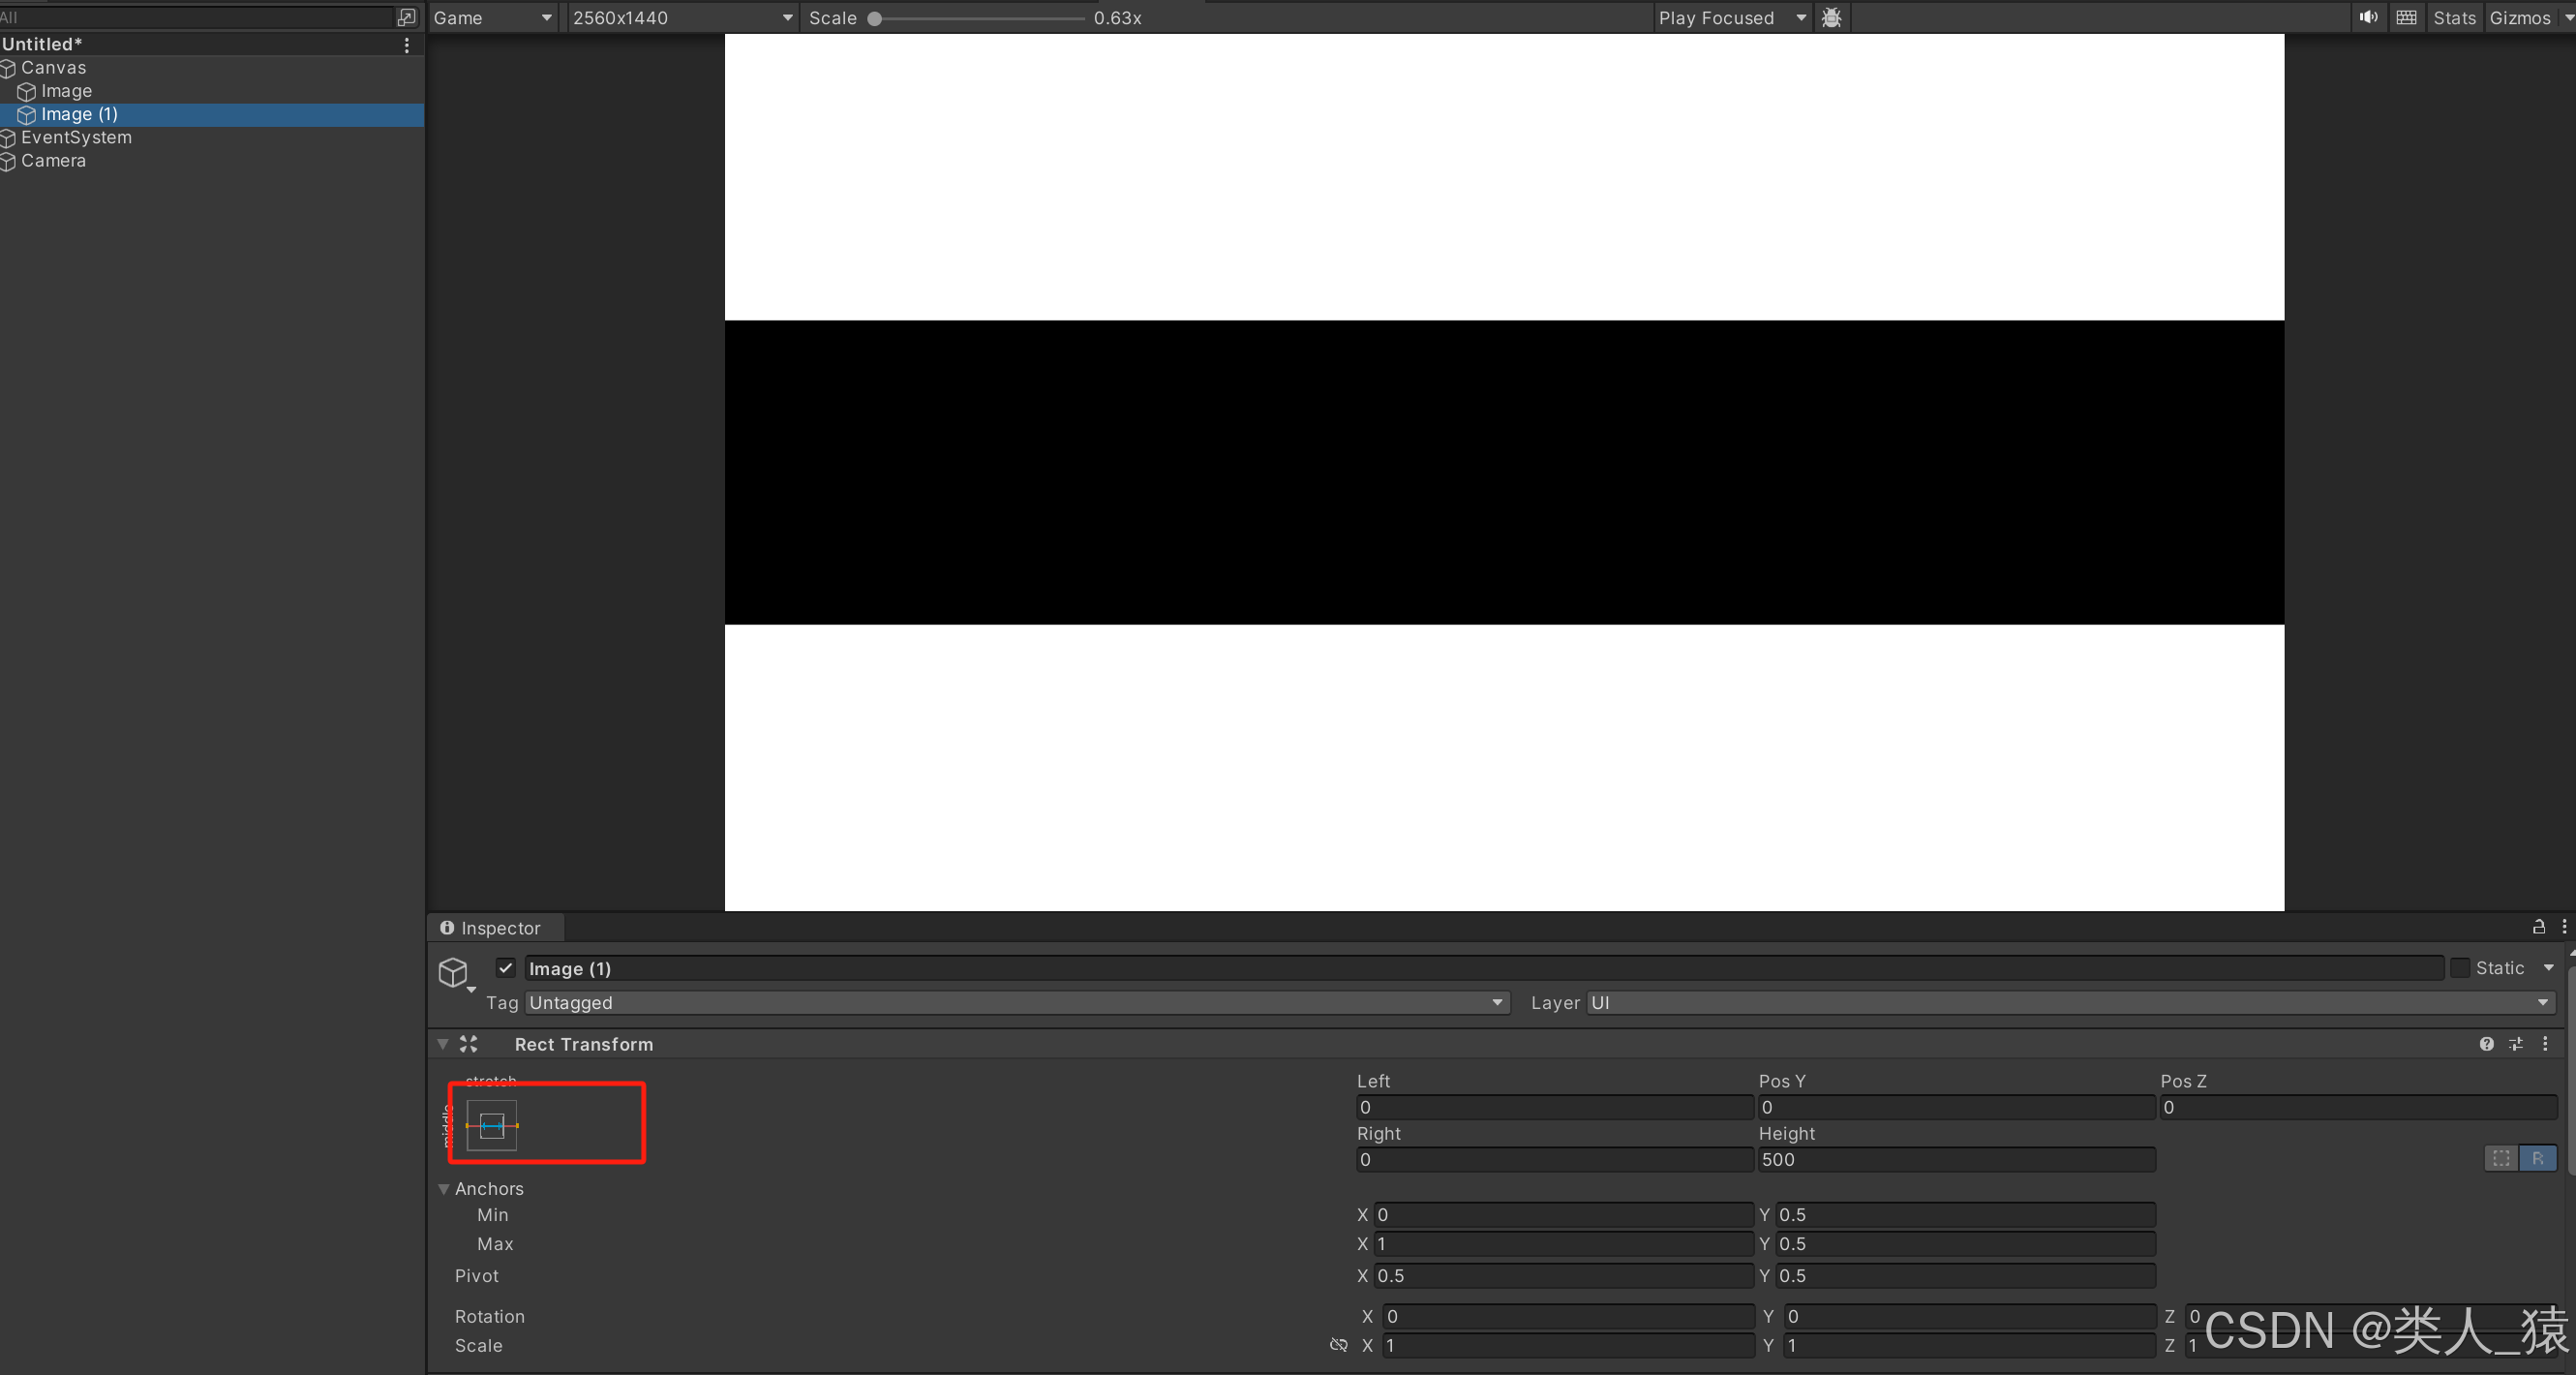Toggle Stats overlay in Game view
Screen dimensions: 2576x1375
(x=2454, y=17)
